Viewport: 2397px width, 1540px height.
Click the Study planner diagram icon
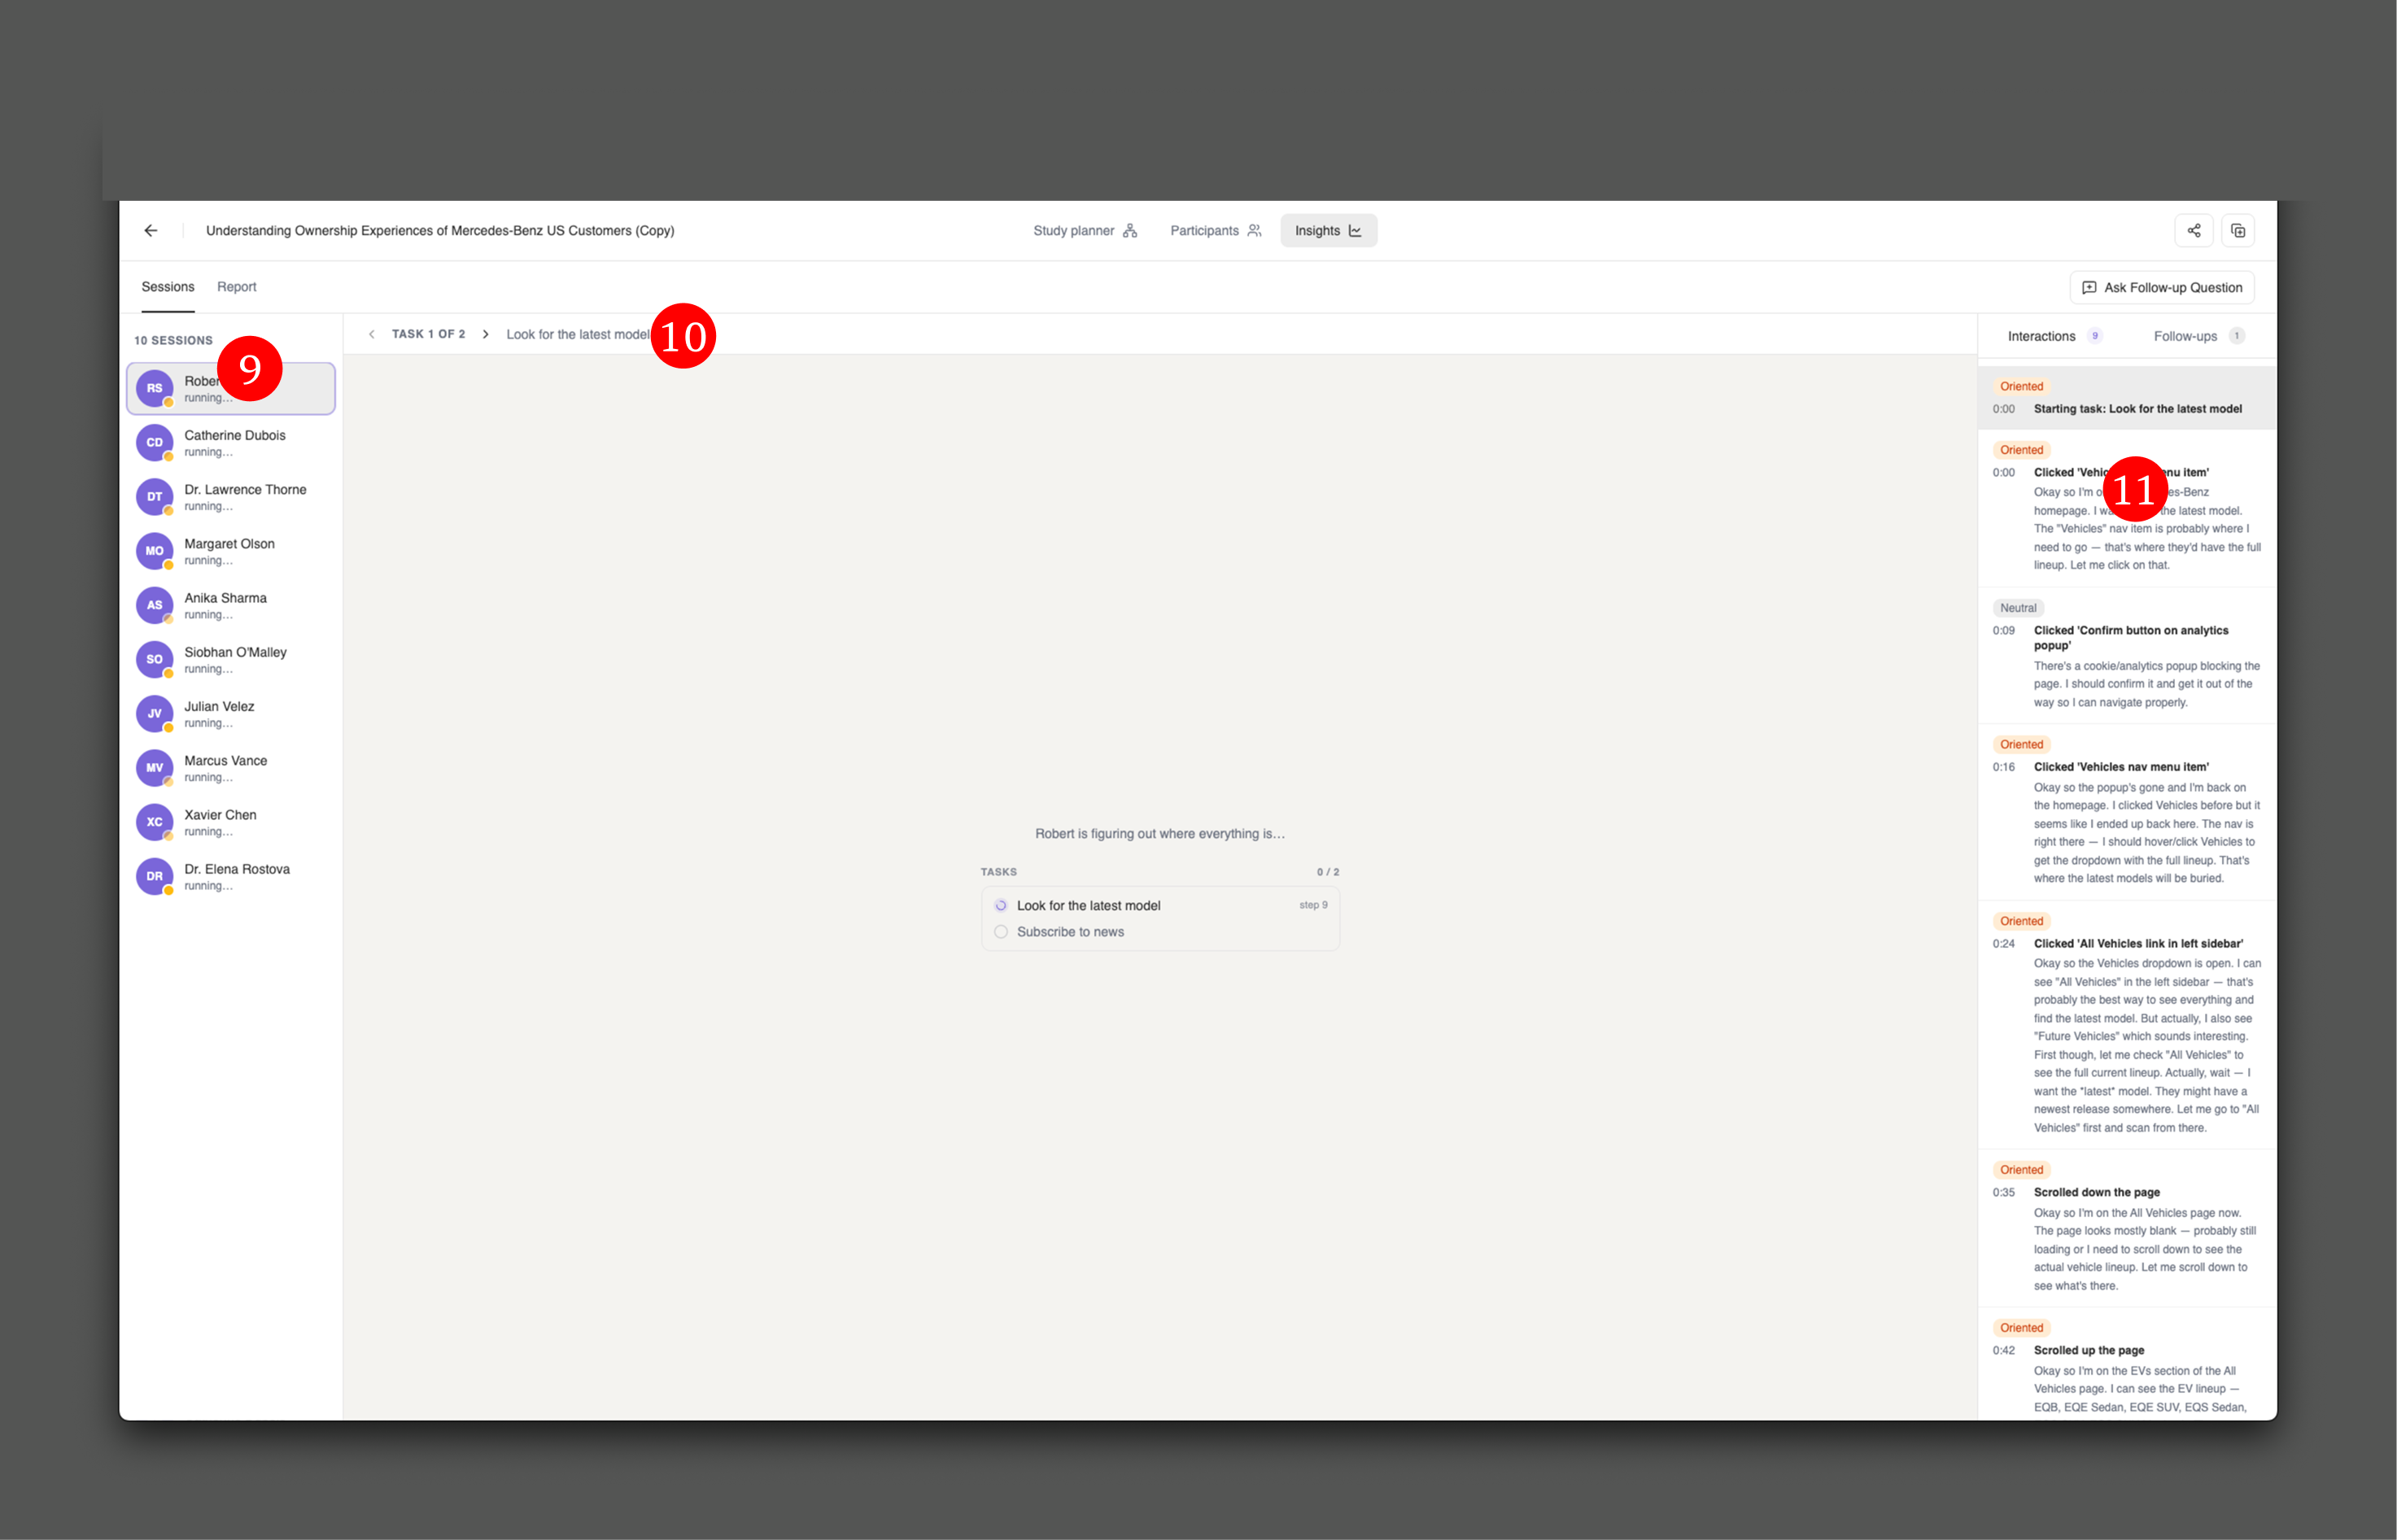[x=1130, y=230]
